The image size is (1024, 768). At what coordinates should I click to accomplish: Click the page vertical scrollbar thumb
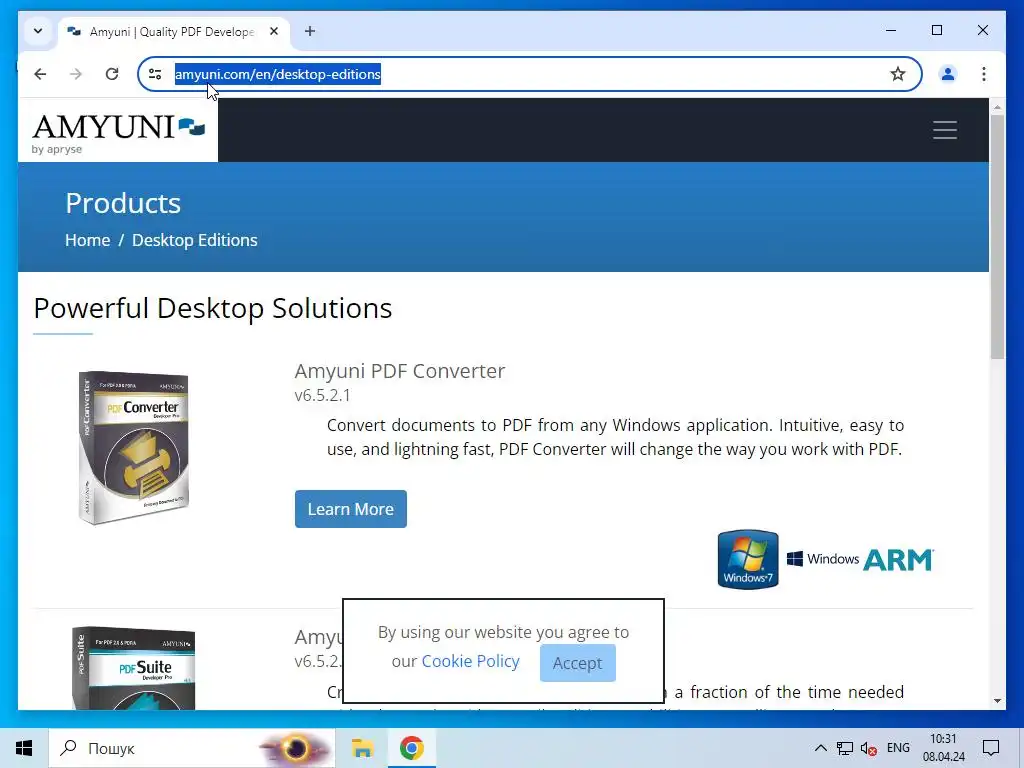[x=997, y=236]
